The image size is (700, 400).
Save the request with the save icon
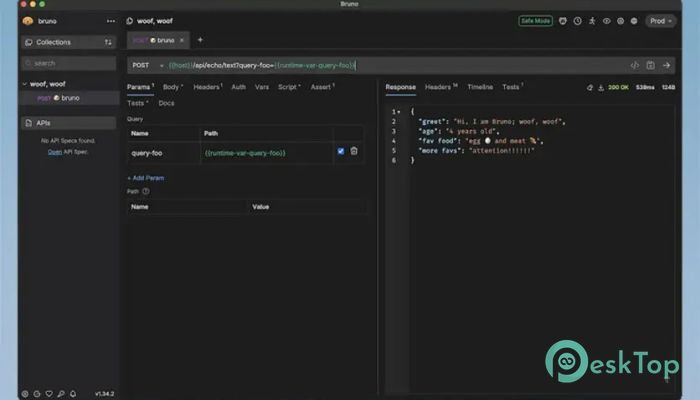tap(650, 65)
